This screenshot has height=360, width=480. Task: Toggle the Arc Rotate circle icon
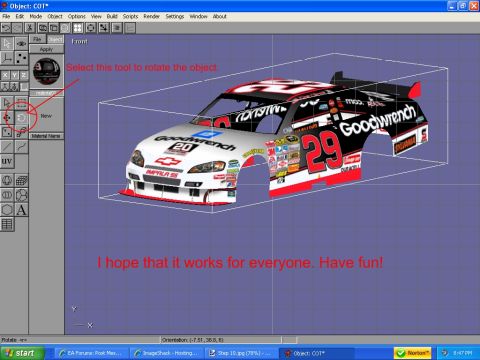click(91, 28)
